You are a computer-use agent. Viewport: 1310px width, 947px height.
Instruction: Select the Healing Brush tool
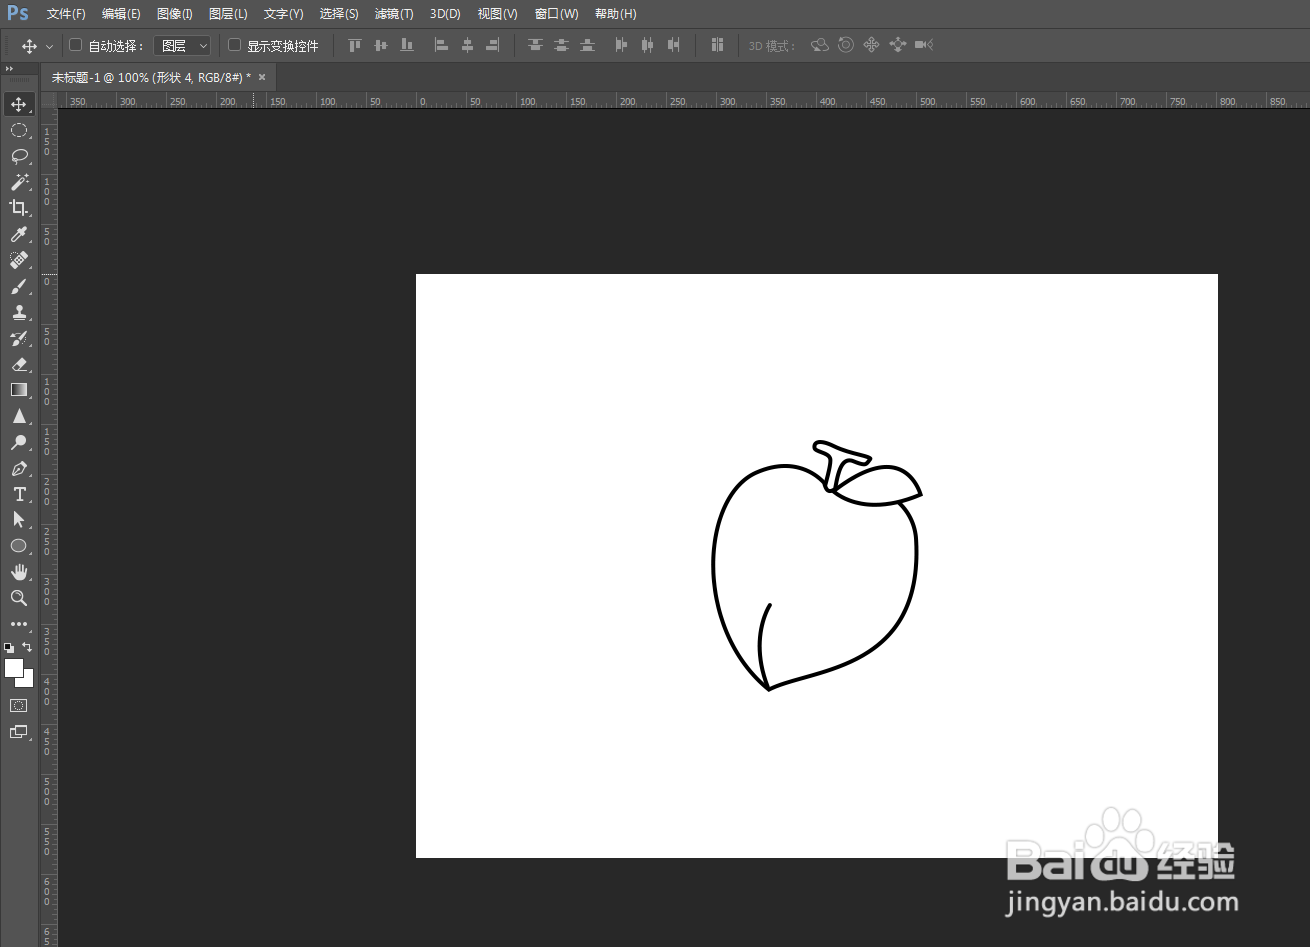point(19,260)
